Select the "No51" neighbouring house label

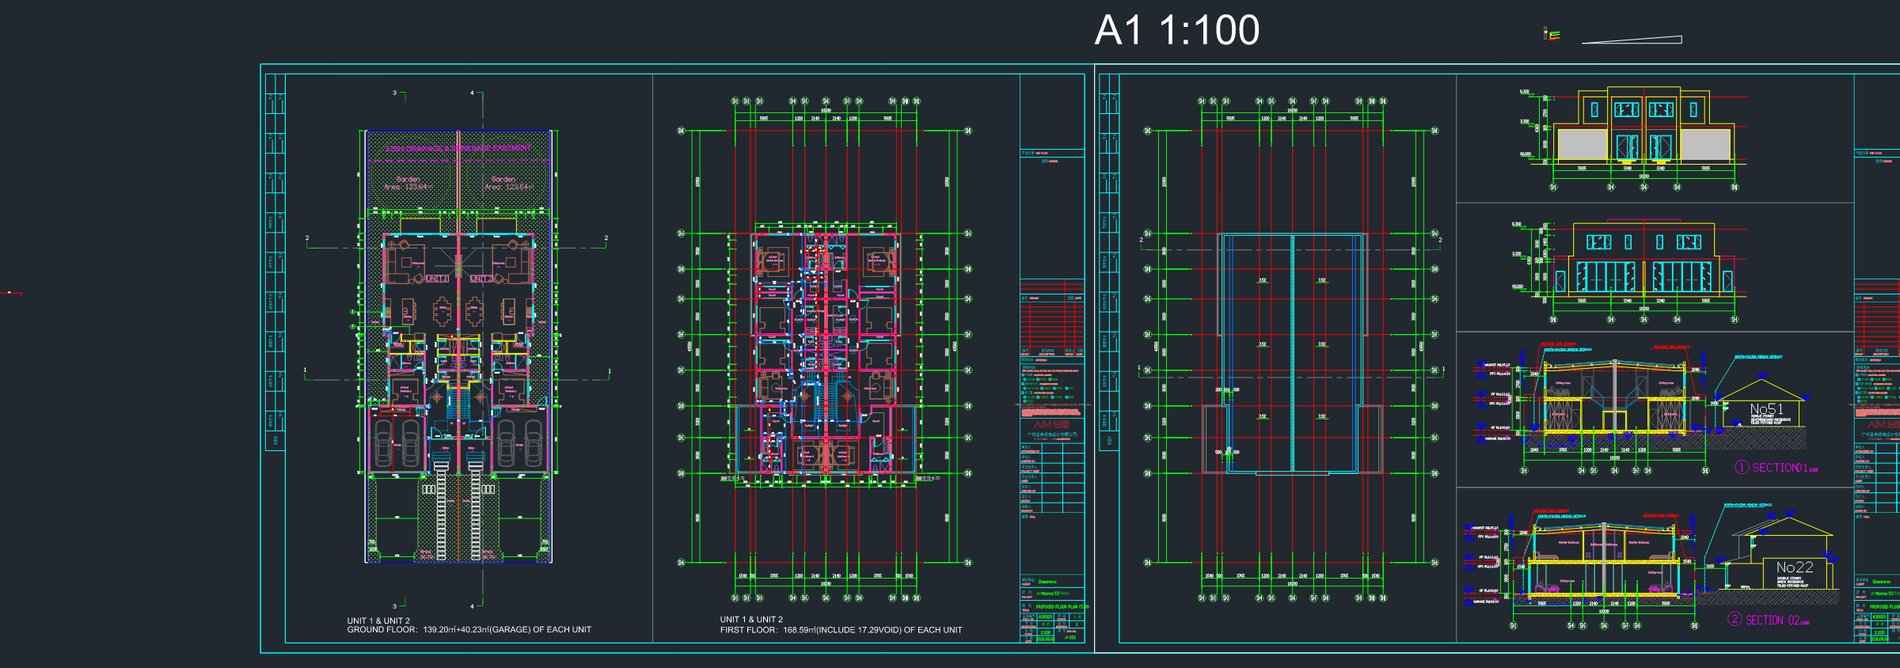(1766, 409)
